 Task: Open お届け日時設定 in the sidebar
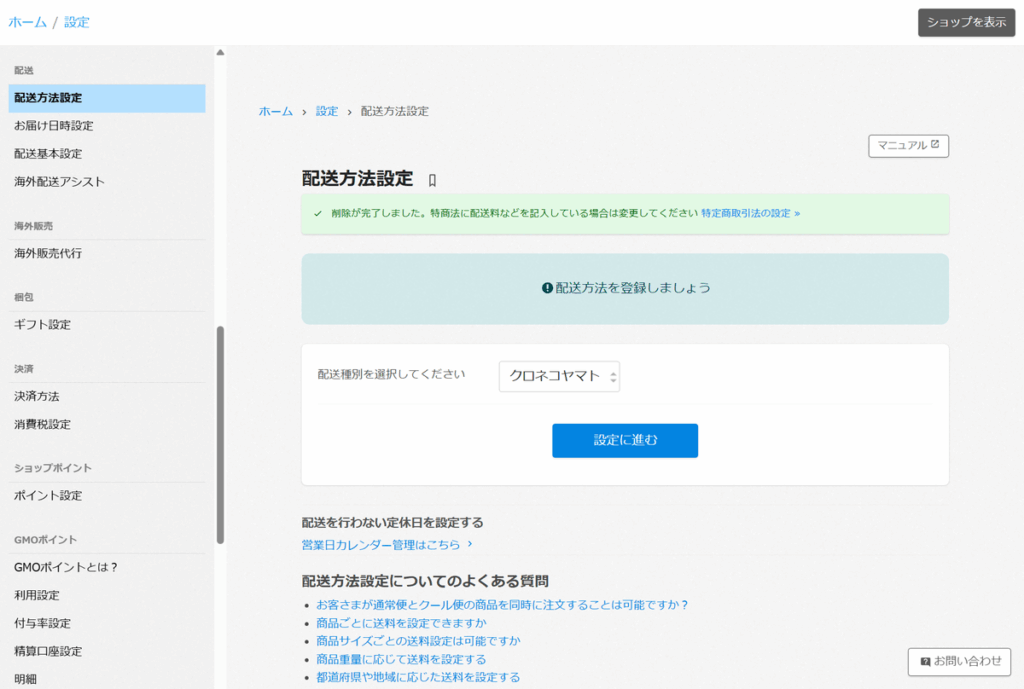coord(54,126)
